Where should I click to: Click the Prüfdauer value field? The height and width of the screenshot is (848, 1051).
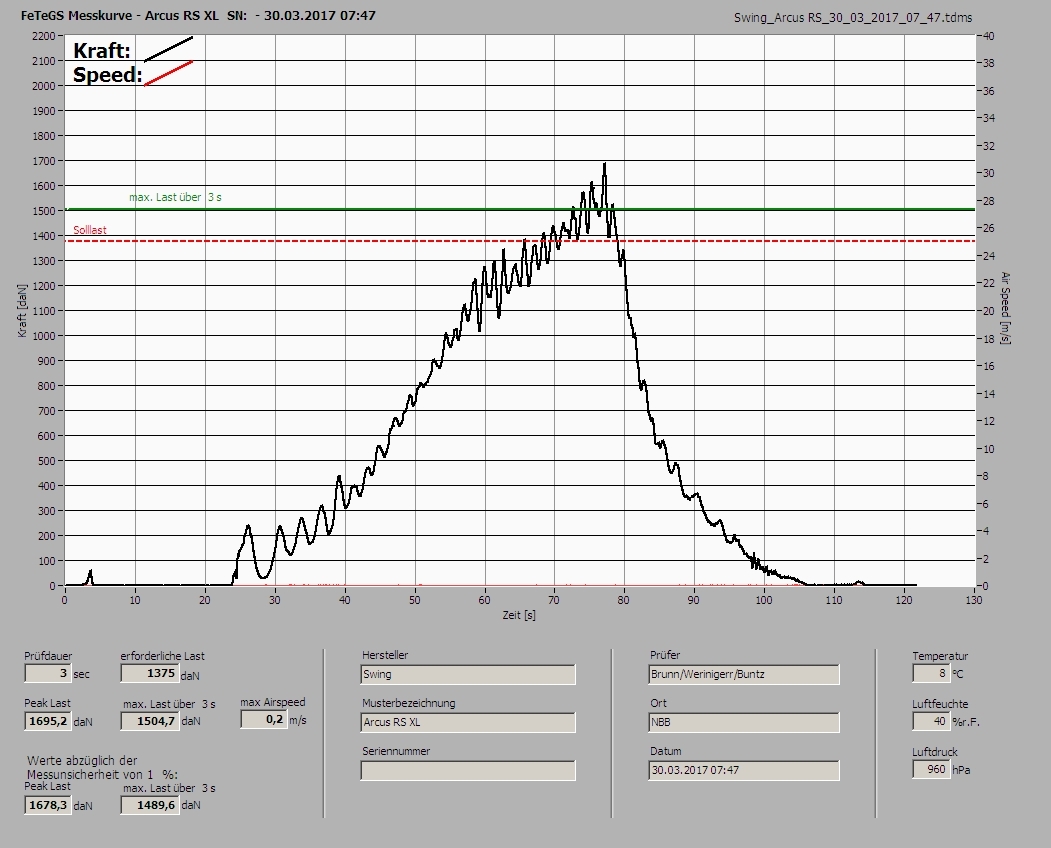click(x=48, y=673)
